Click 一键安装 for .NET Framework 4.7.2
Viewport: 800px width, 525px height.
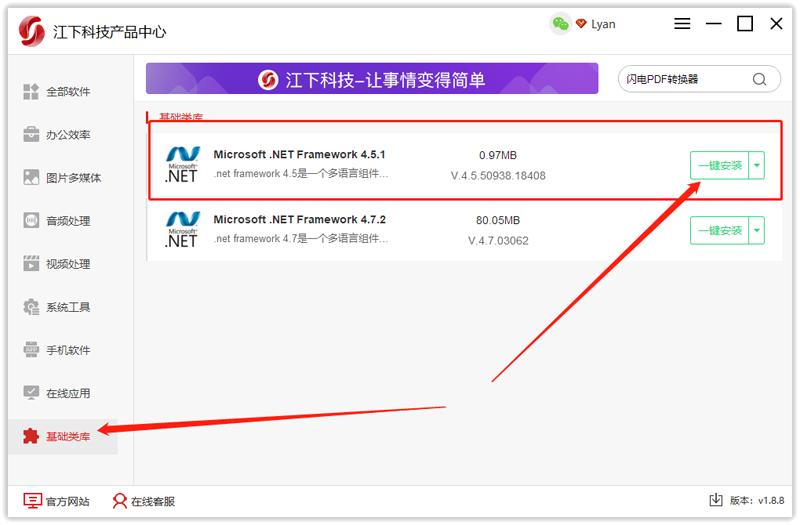(x=719, y=230)
